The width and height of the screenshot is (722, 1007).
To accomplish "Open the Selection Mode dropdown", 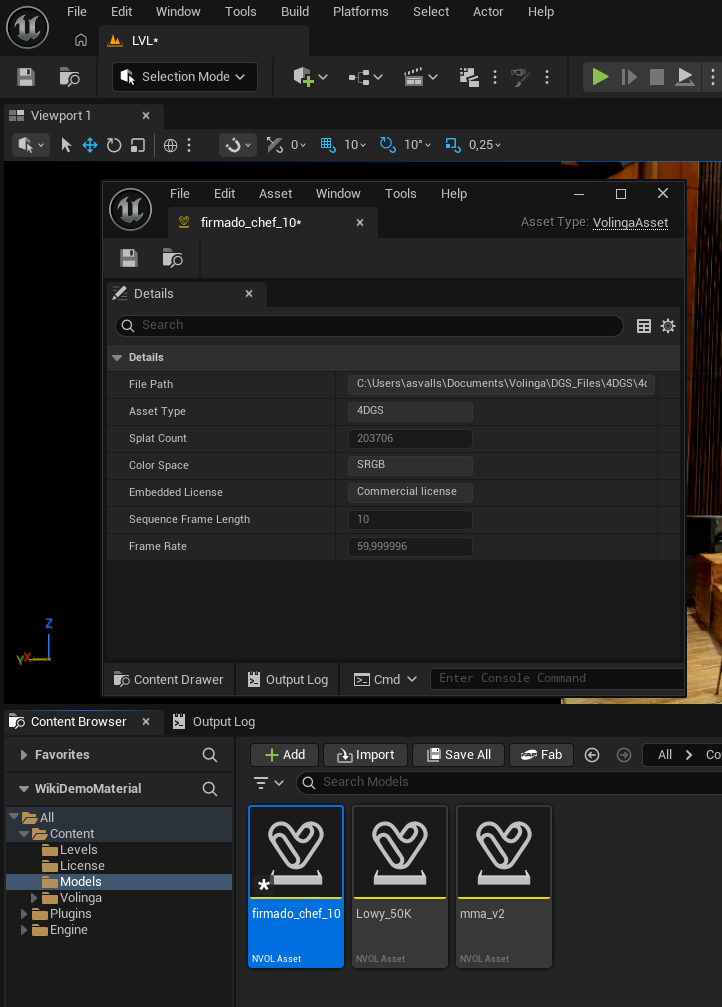I will (185, 77).
